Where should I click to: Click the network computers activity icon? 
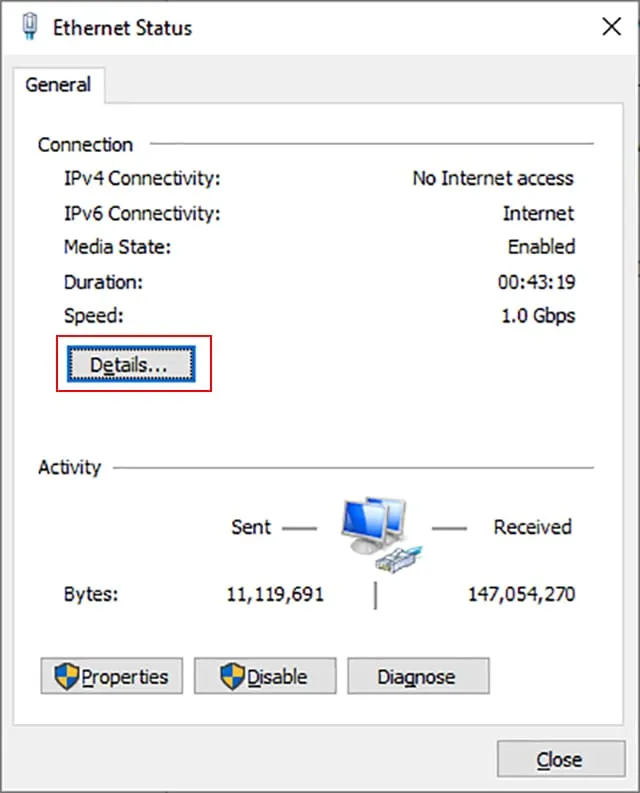[x=376, y=526]
